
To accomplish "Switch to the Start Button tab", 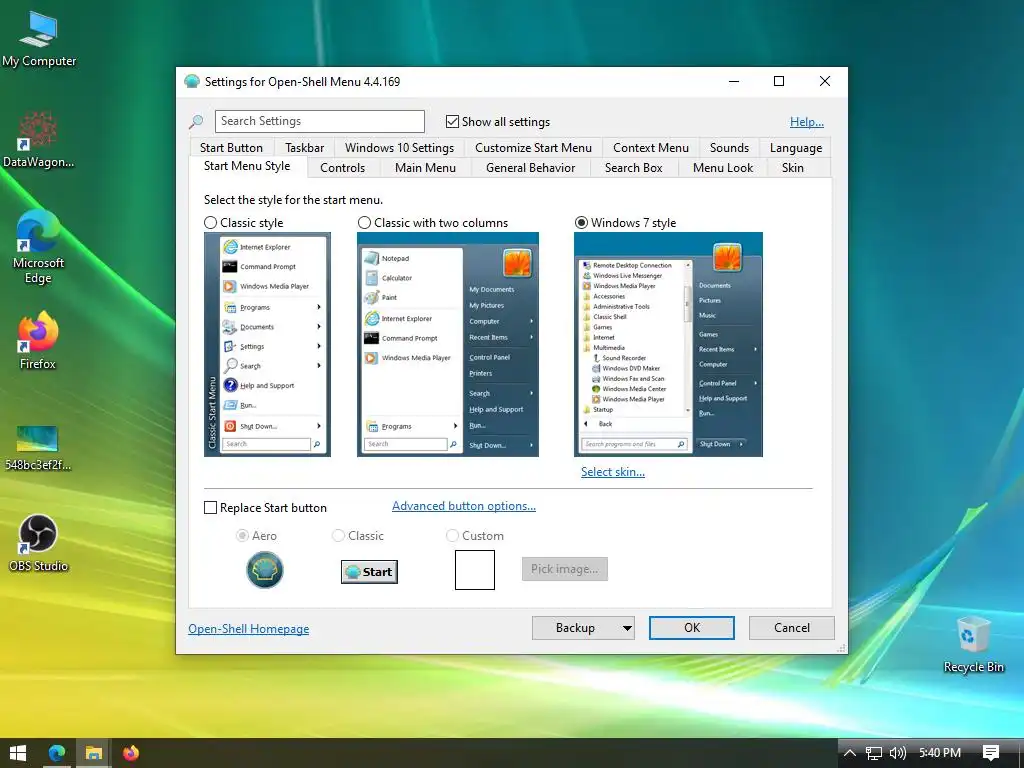I will click(231, 148).
